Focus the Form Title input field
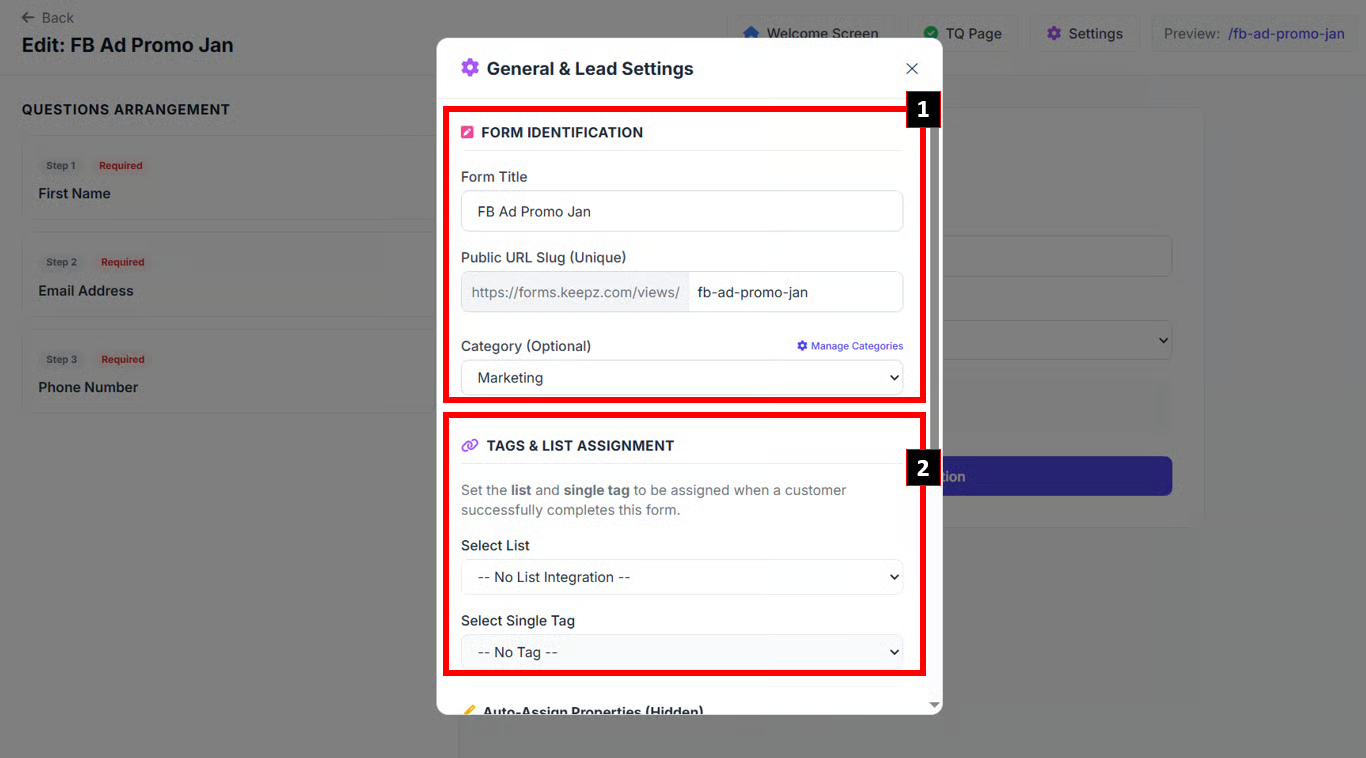Viewport: 1366px width, 758px height. point(681,212)
